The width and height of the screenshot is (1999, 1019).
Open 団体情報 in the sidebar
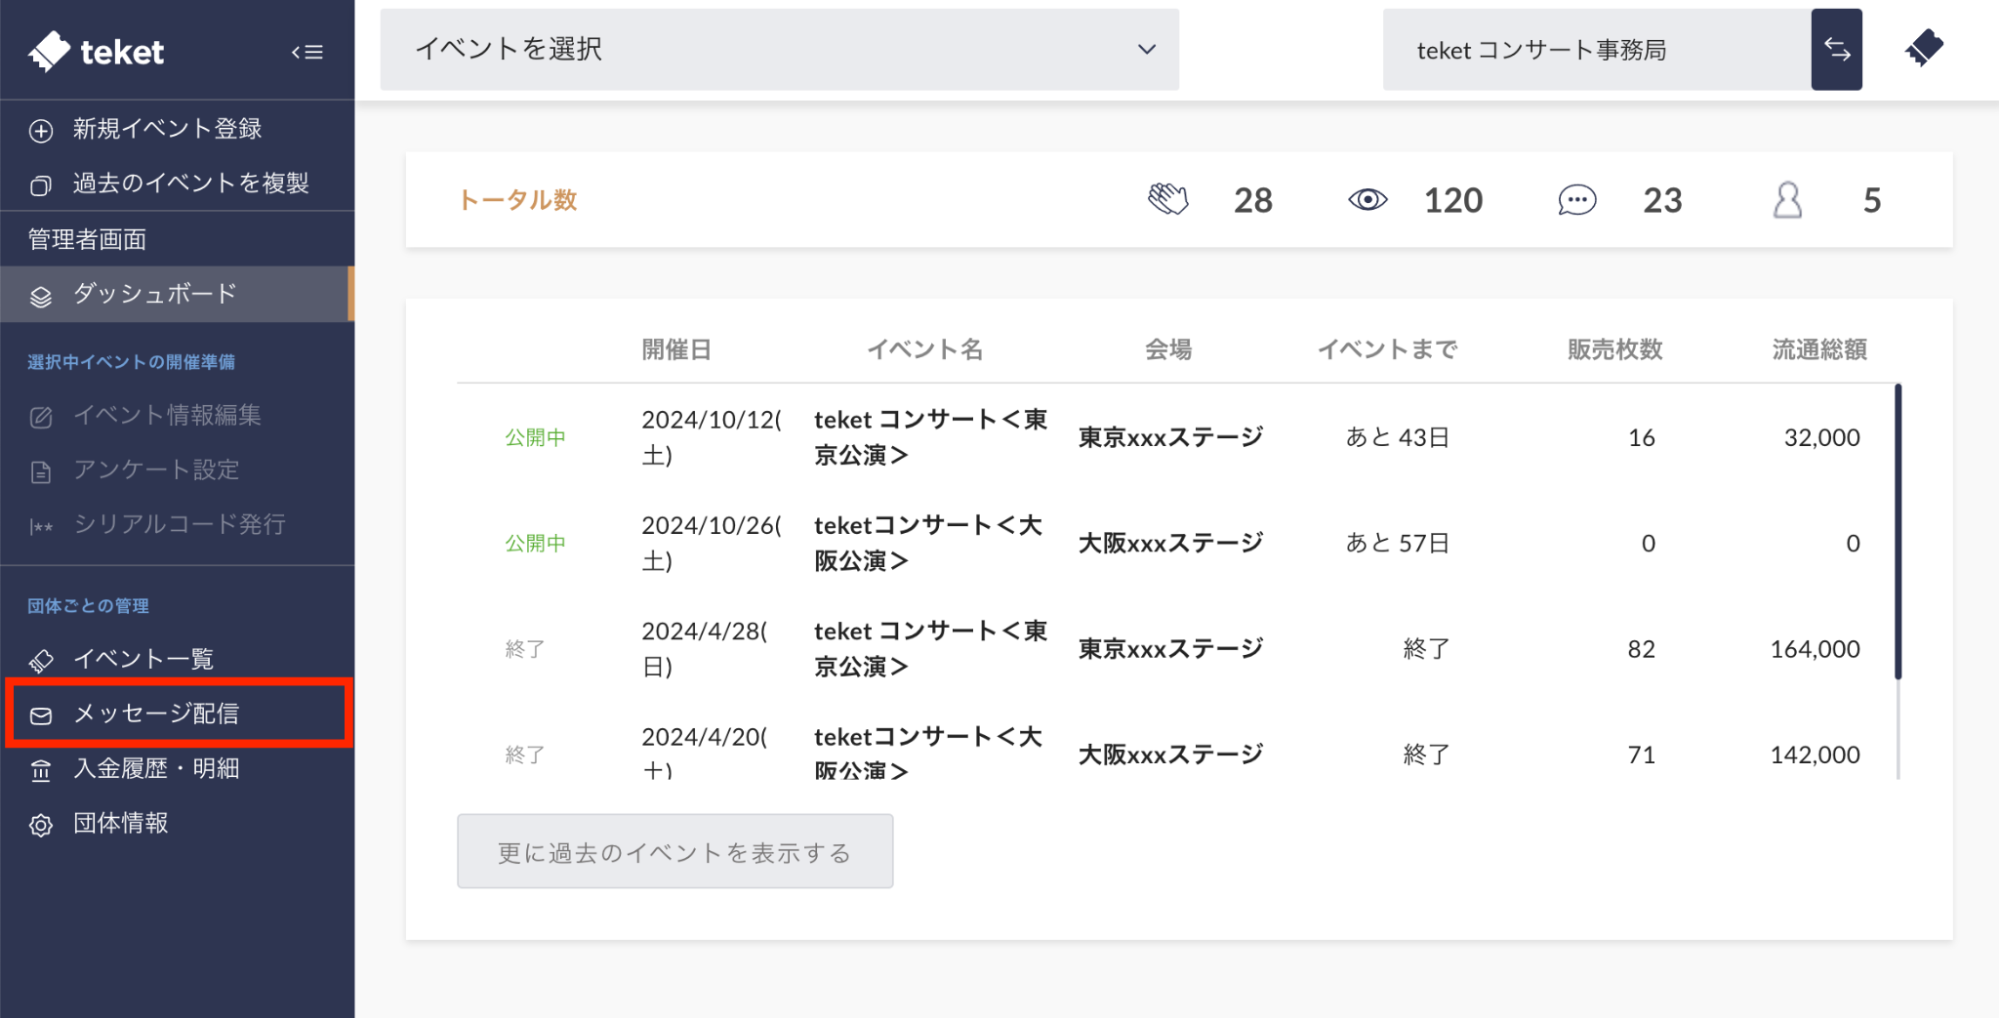[177, 823]
